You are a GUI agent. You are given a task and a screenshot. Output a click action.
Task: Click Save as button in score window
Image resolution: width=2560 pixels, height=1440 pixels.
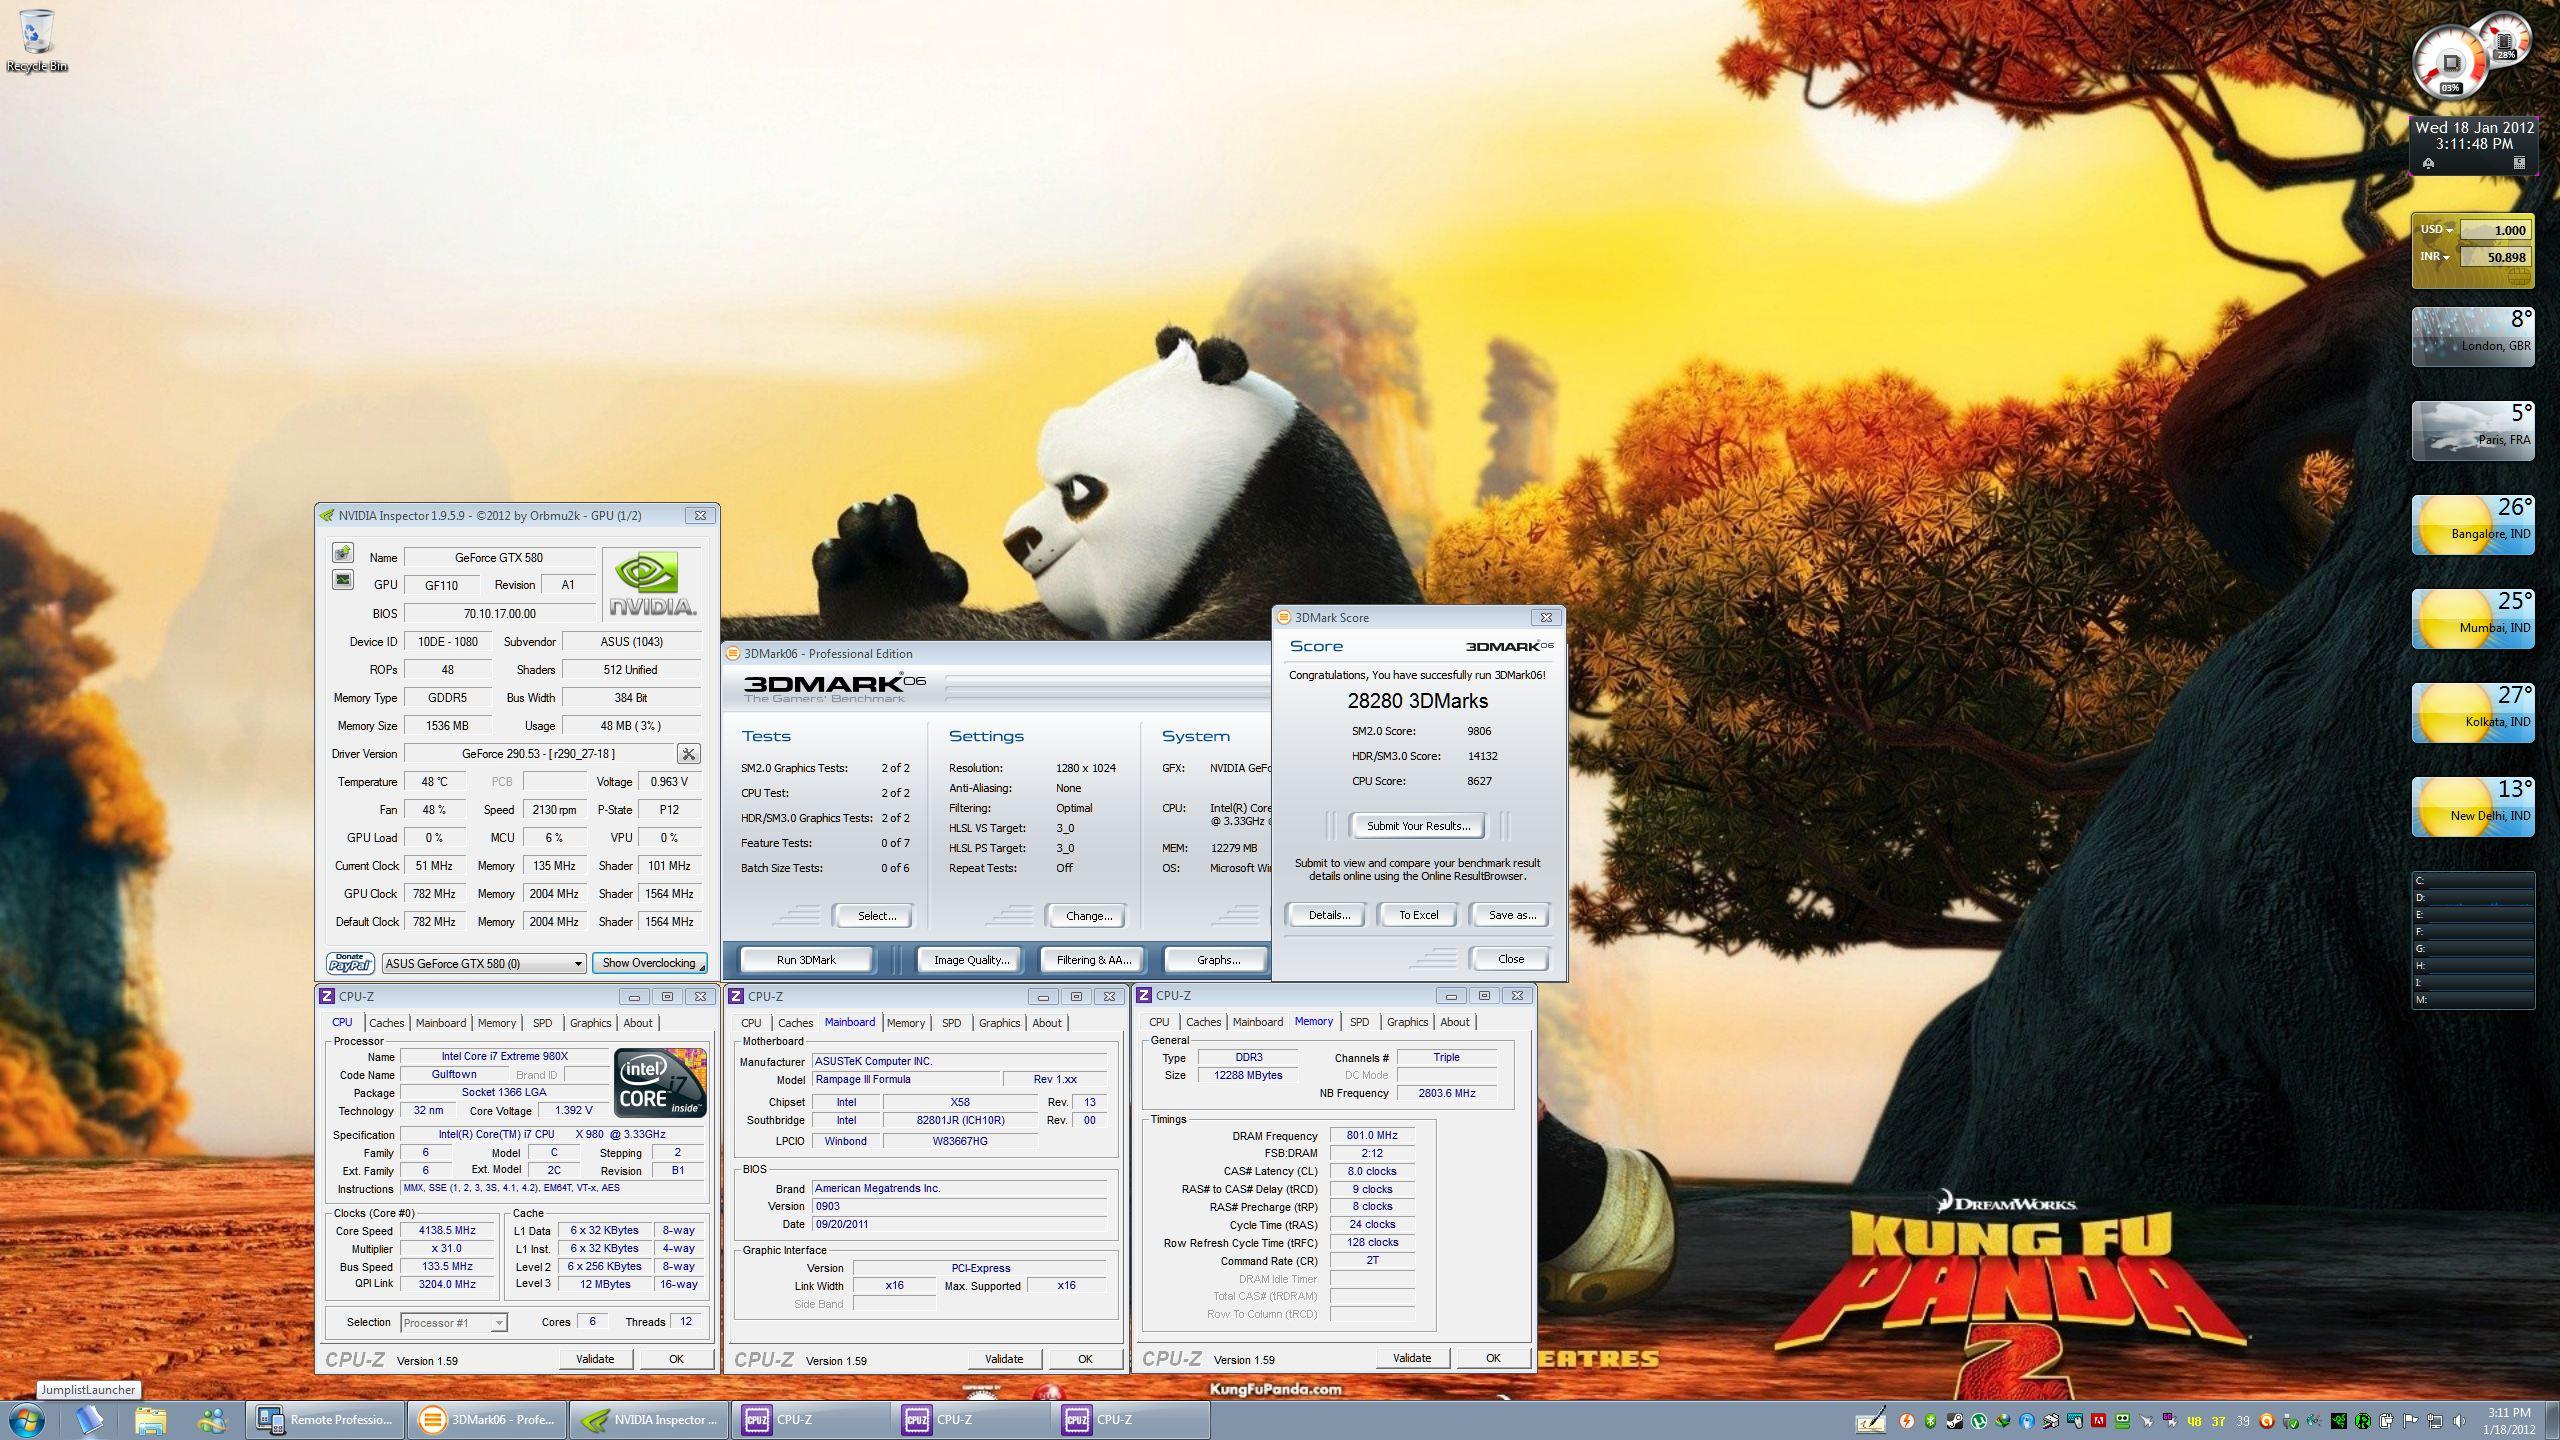coord(1512,915)
